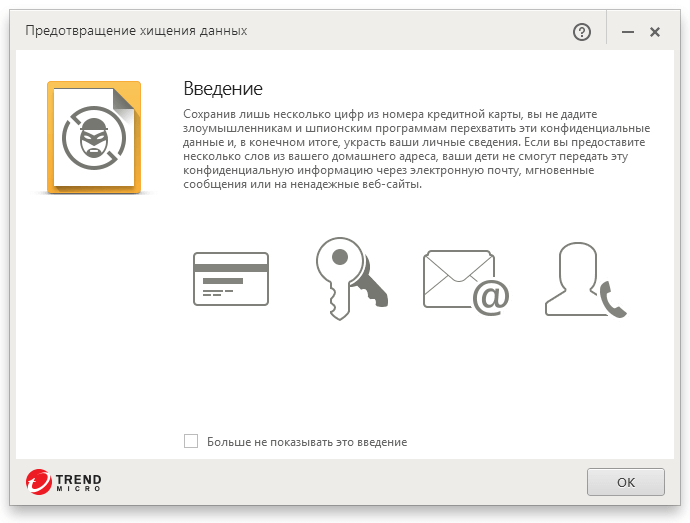
Task: Confirm with the OK button
Action: click(x=625, y=482)
